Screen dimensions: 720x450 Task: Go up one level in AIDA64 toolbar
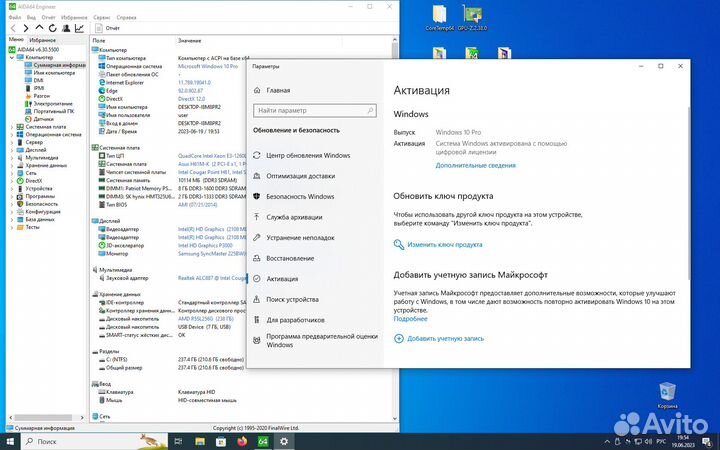pyautogui.click(x=39, y=28)
